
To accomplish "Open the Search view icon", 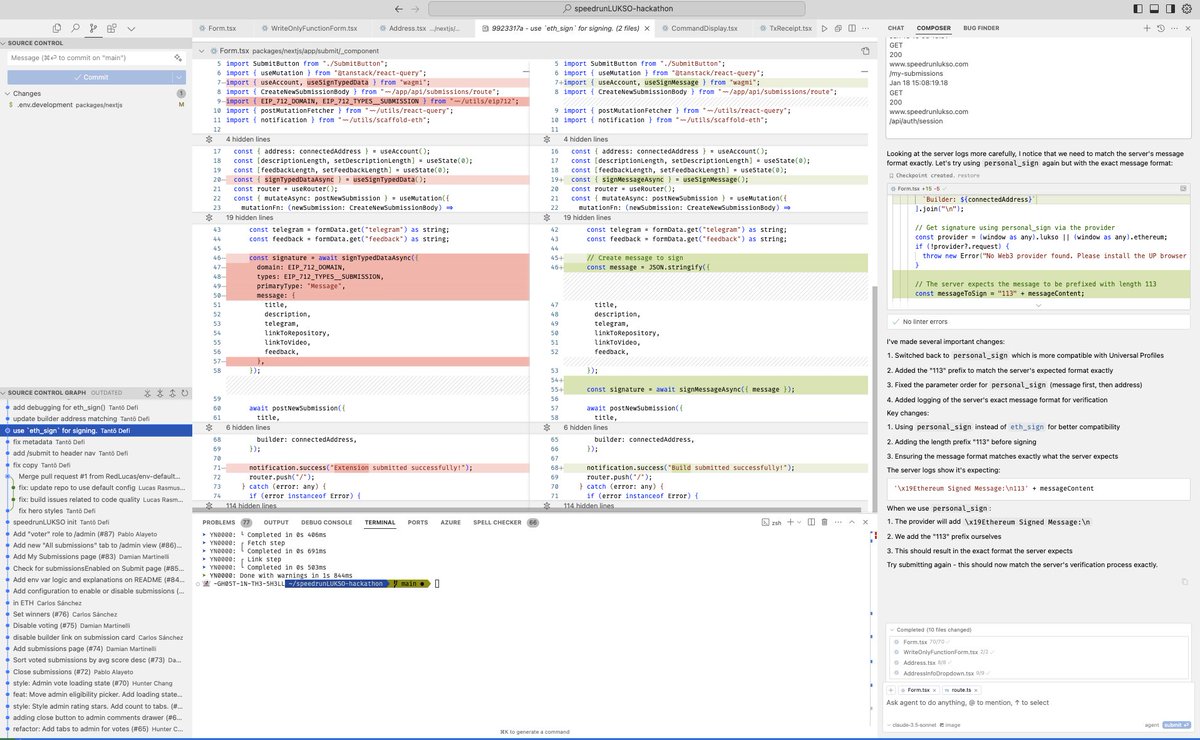I will tap(75, 30).
